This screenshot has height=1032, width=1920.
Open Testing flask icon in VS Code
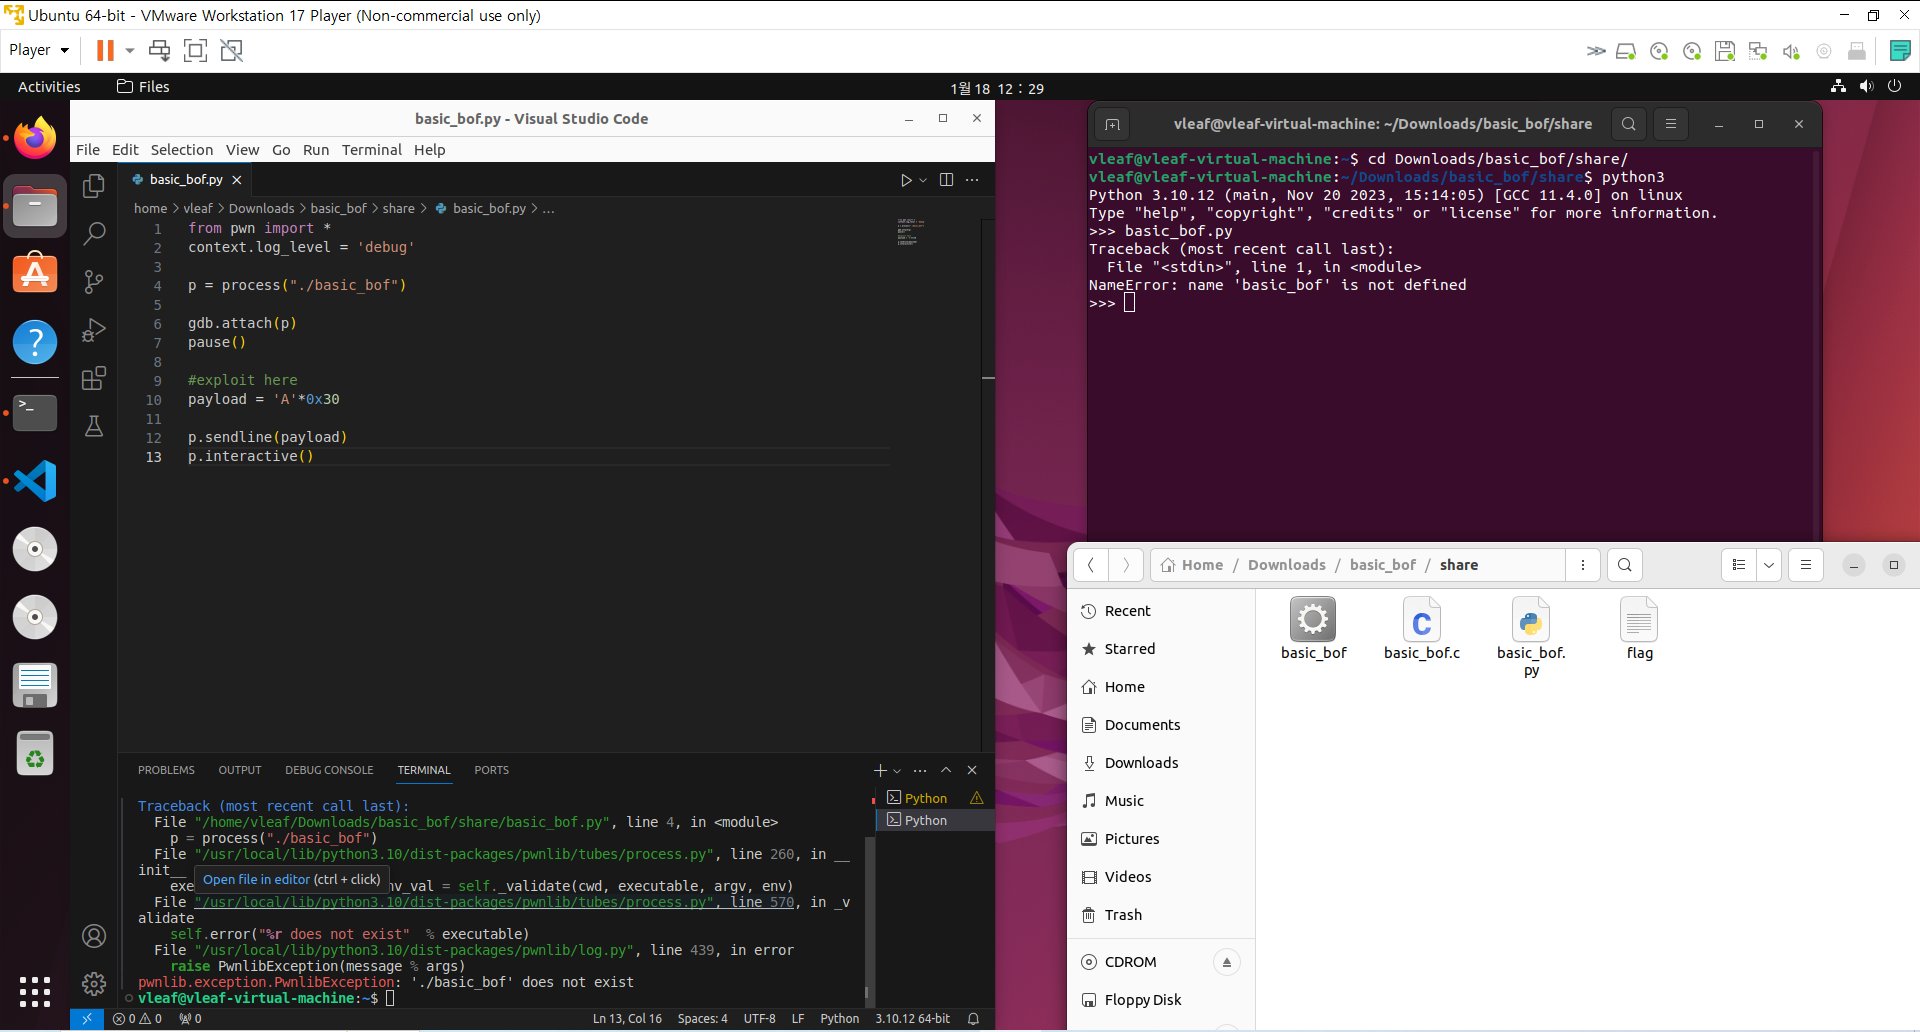(x=94, y=426)
